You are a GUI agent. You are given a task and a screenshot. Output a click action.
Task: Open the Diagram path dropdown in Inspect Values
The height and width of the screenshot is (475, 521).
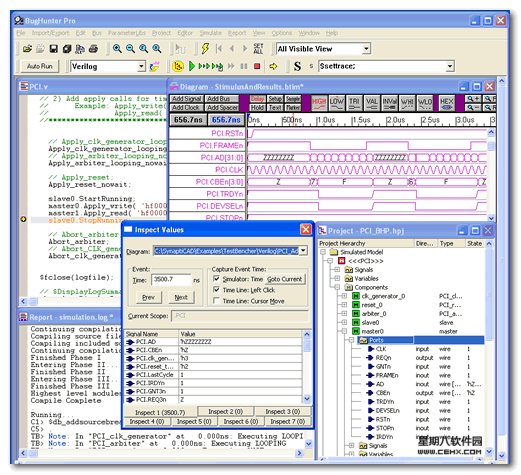pyautogui.click(x=303, y=251)
